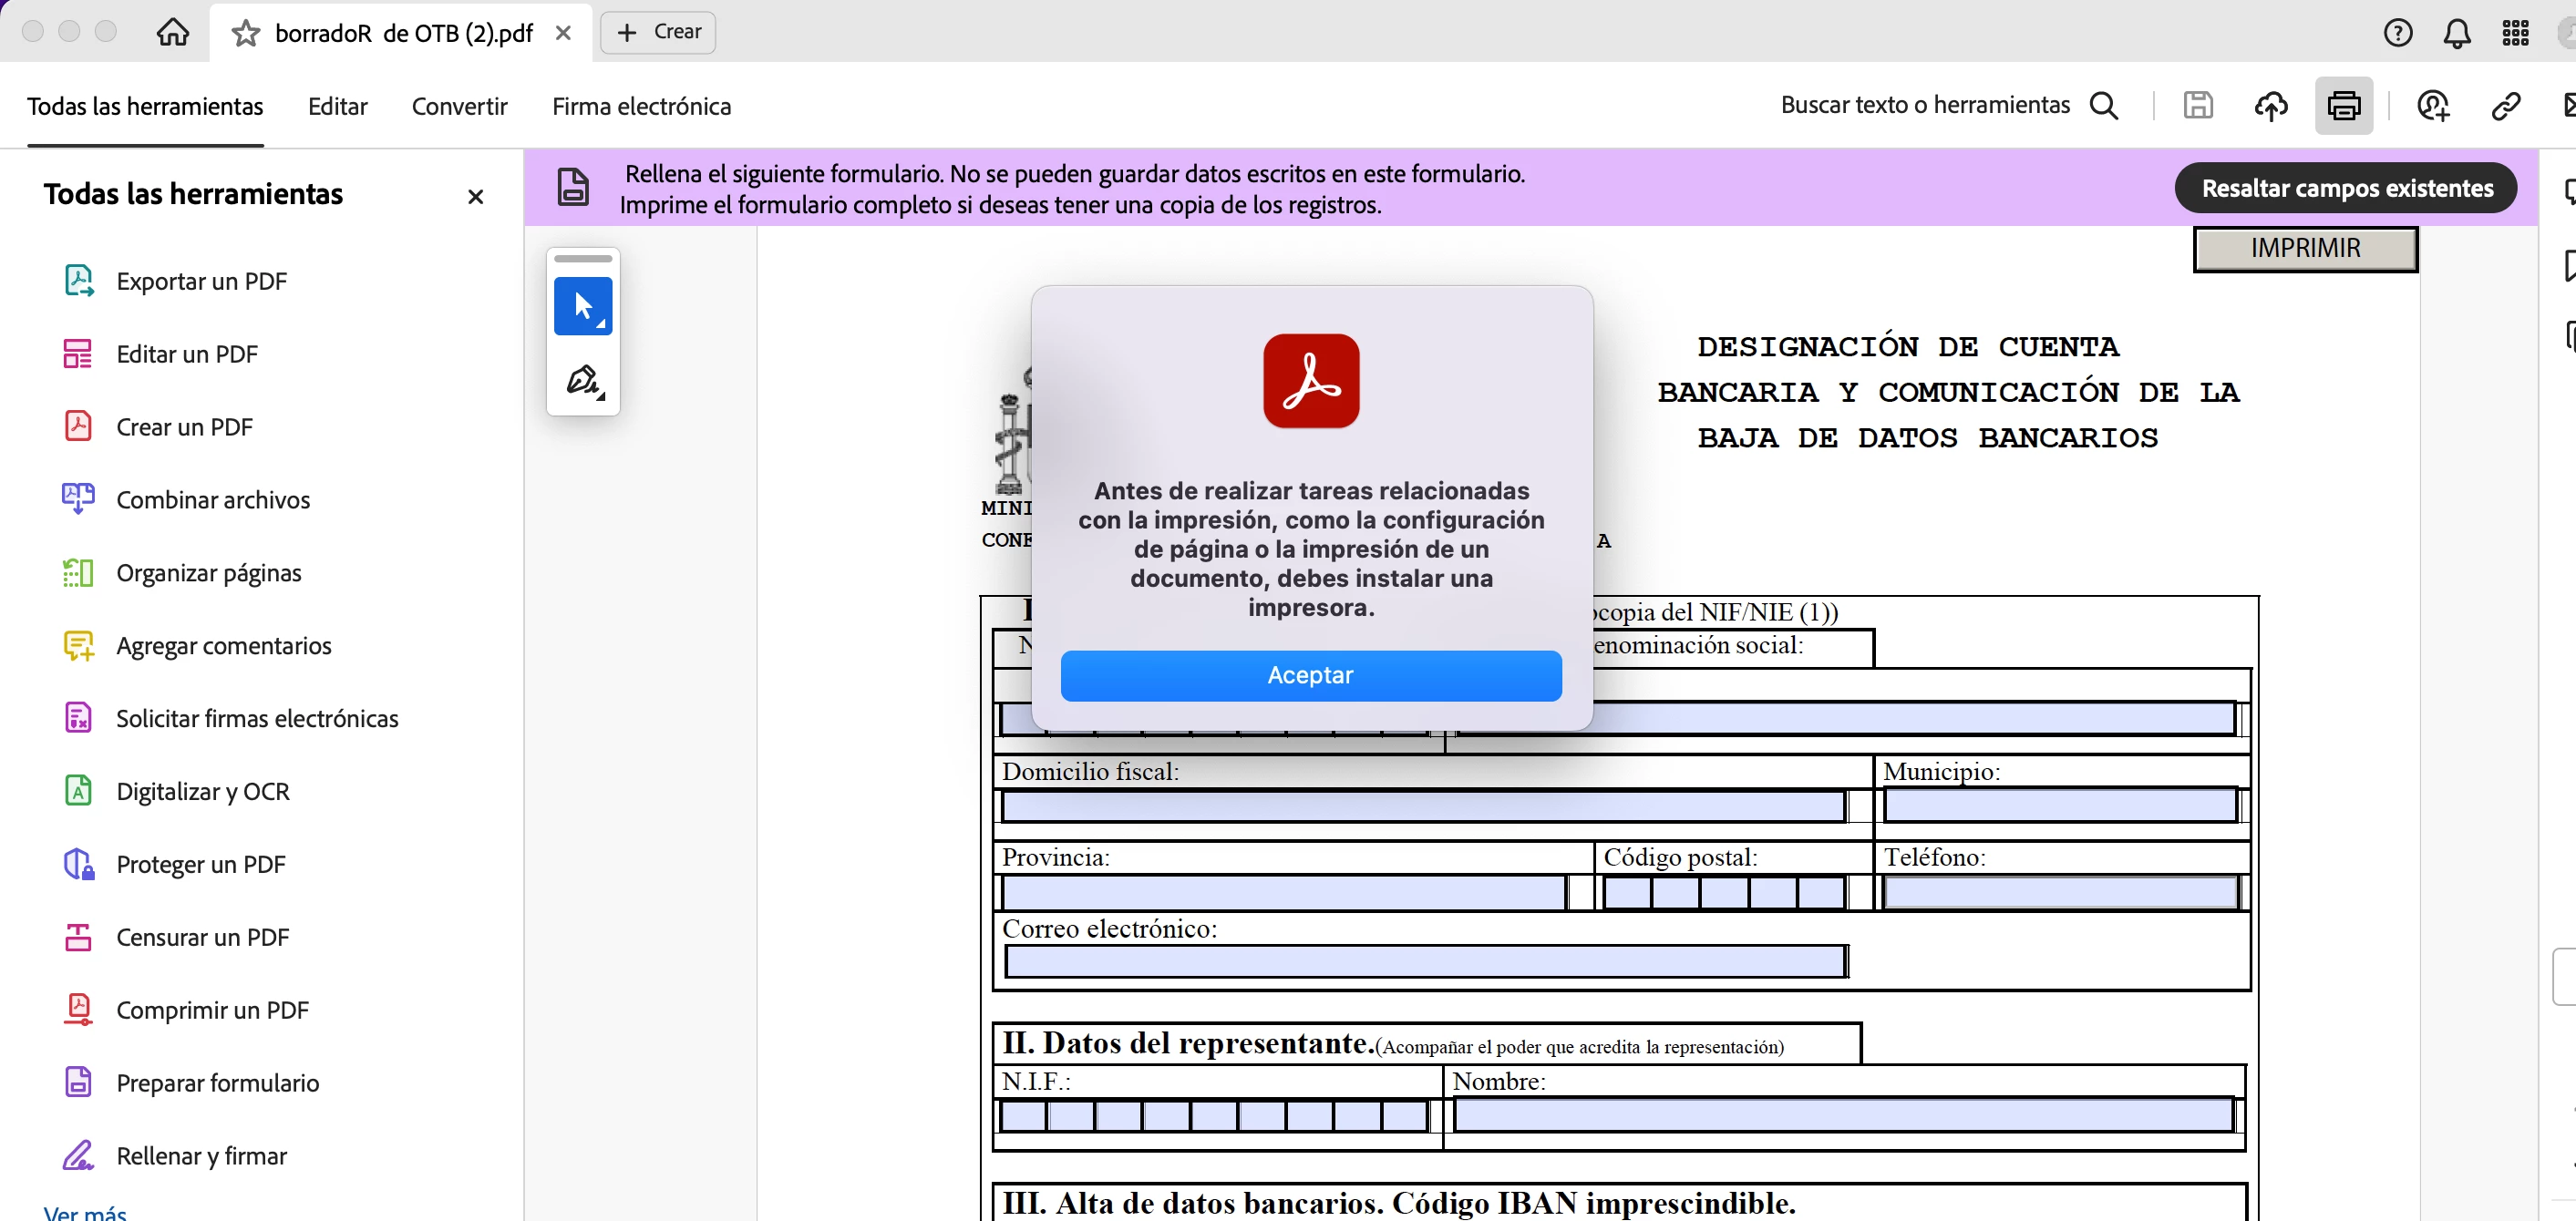Click the copy link icon

[x=2505, y=105]
